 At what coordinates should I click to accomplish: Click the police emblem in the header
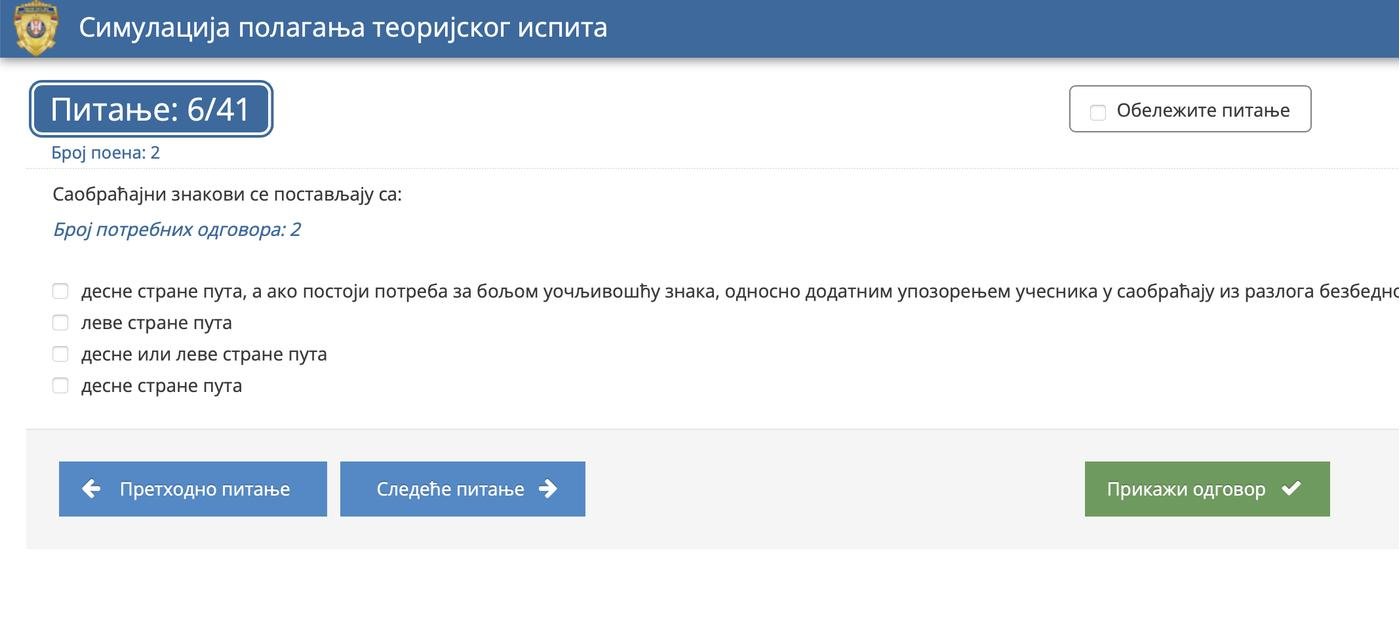35,26
